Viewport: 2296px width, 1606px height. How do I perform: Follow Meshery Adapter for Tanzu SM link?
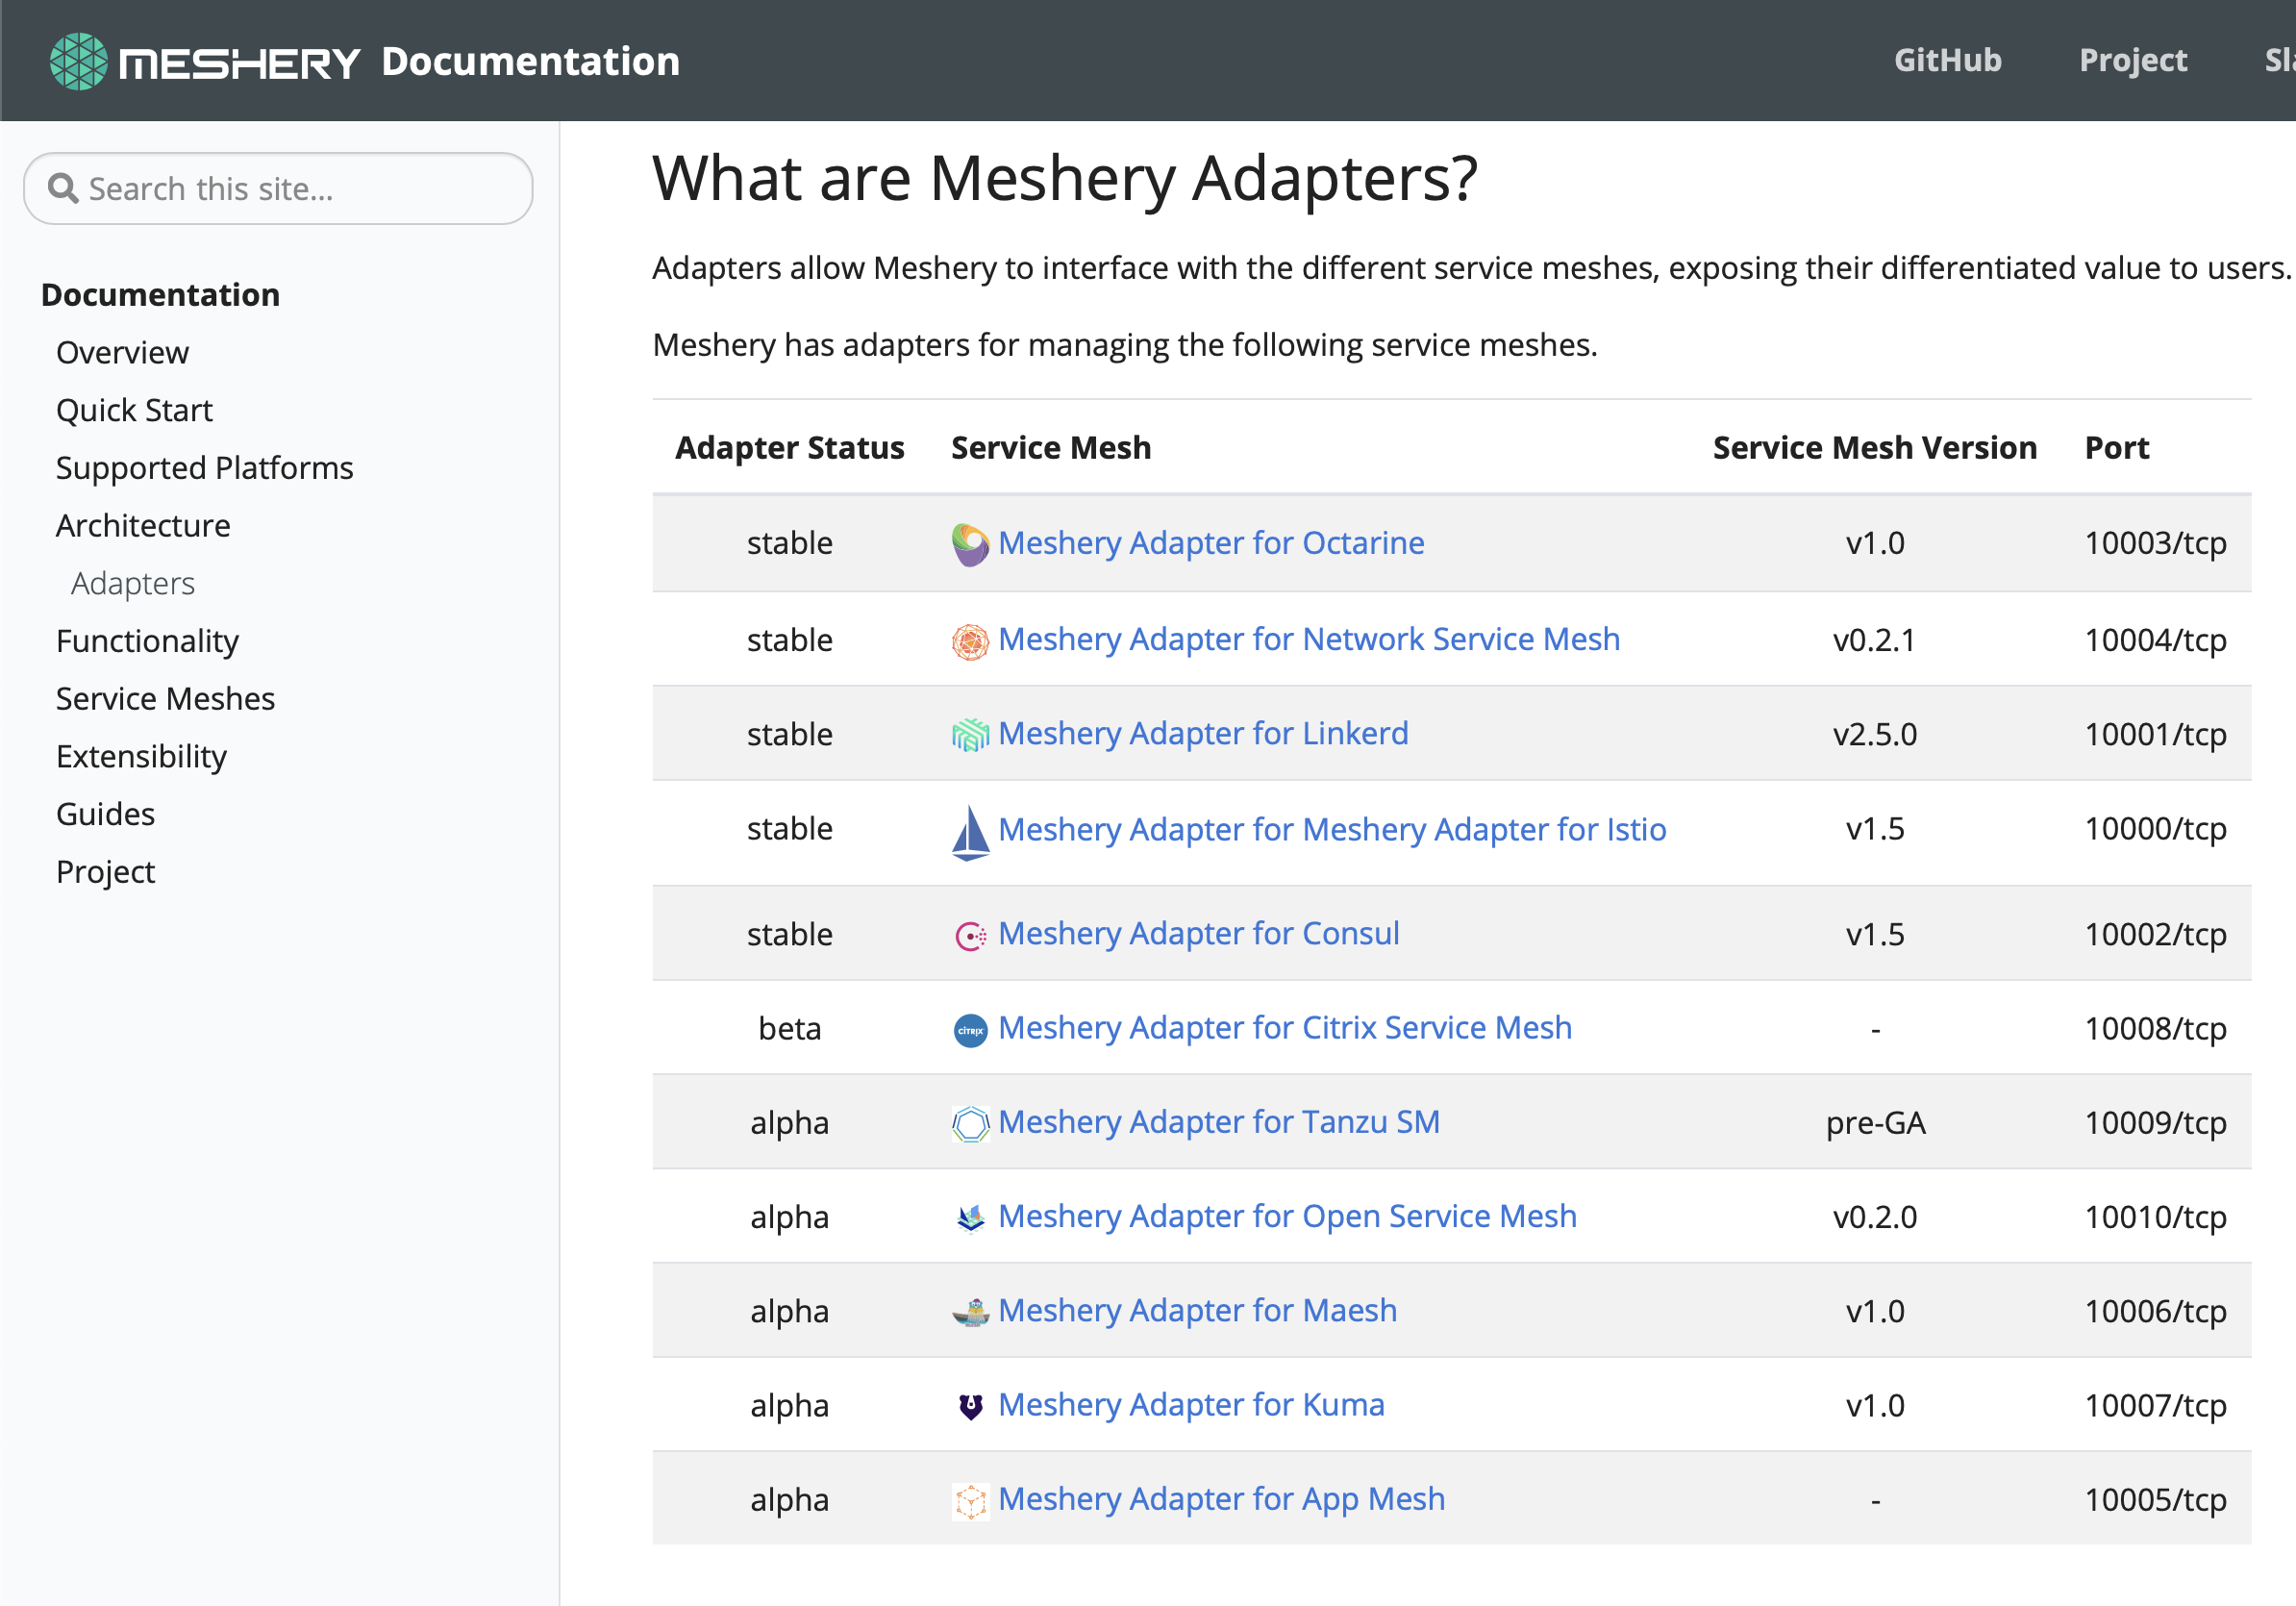click(1219, 1122)
